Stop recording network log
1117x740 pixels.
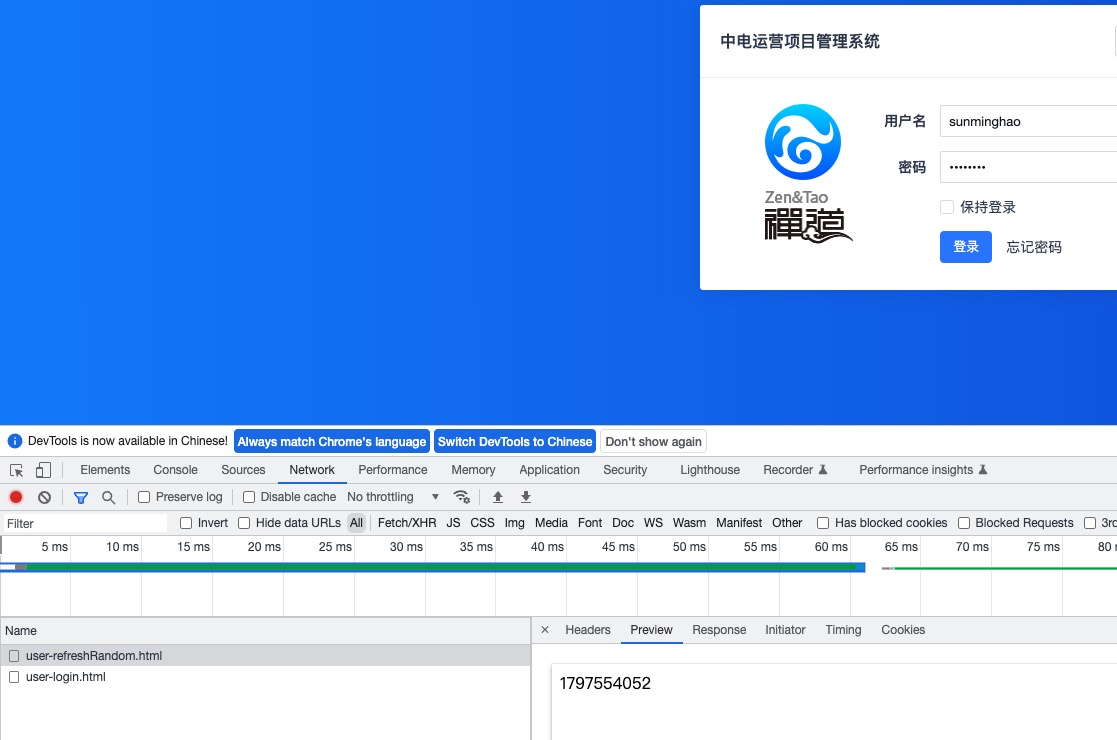pos(16,497)
